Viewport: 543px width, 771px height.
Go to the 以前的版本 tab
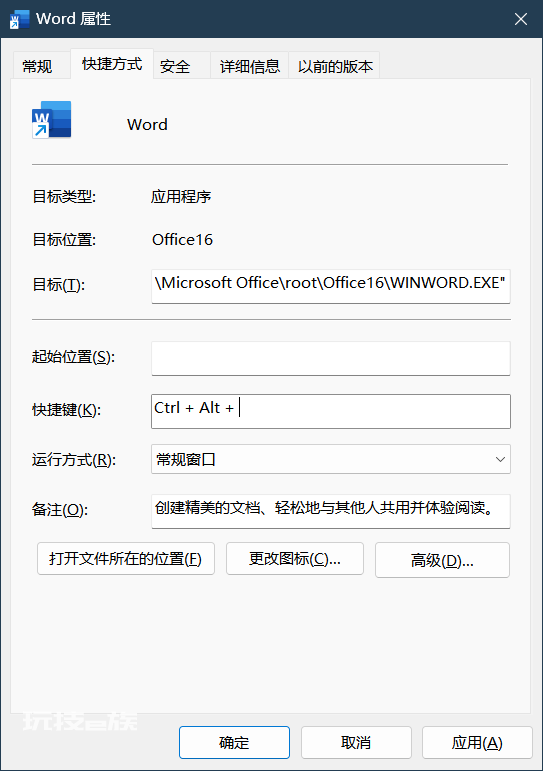point(335,66)
